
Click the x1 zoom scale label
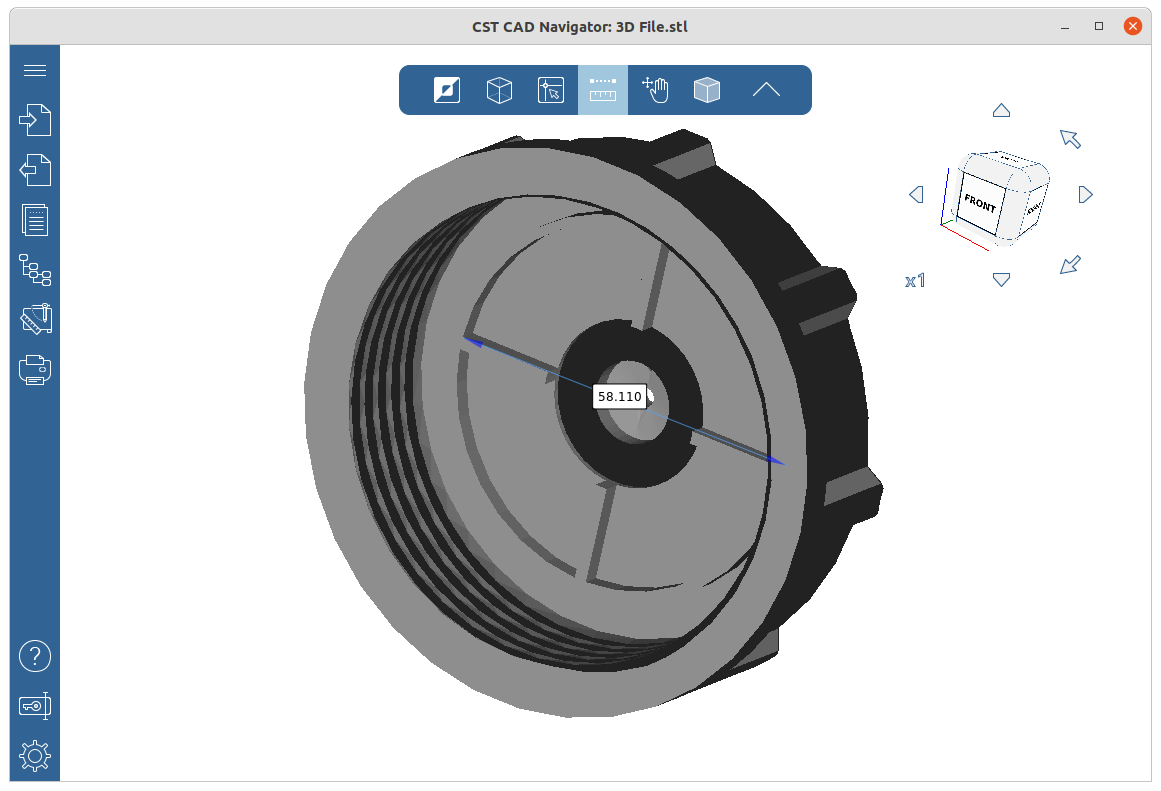[915, 281]
